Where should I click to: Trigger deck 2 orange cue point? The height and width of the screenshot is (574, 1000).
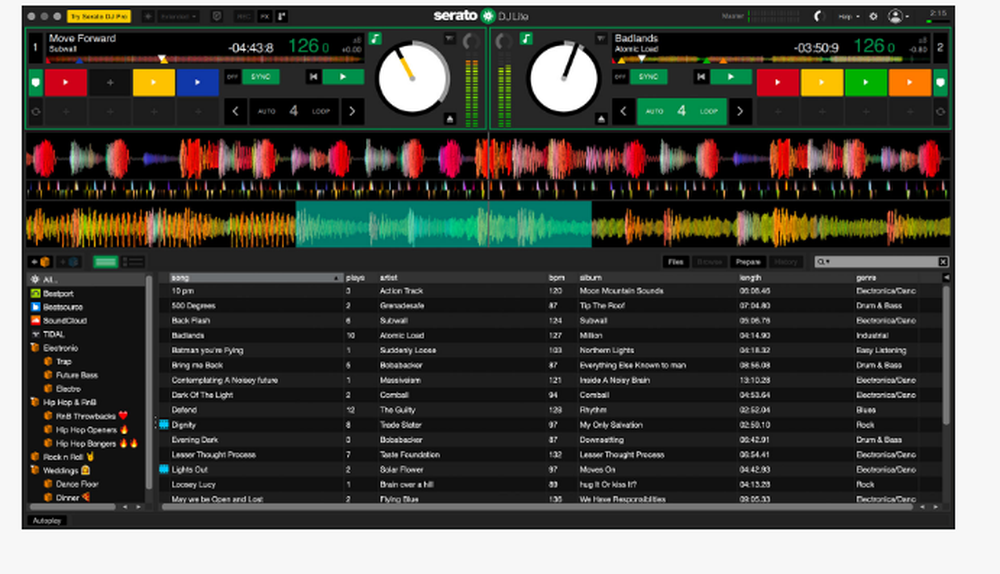click(x=909, y=83)
